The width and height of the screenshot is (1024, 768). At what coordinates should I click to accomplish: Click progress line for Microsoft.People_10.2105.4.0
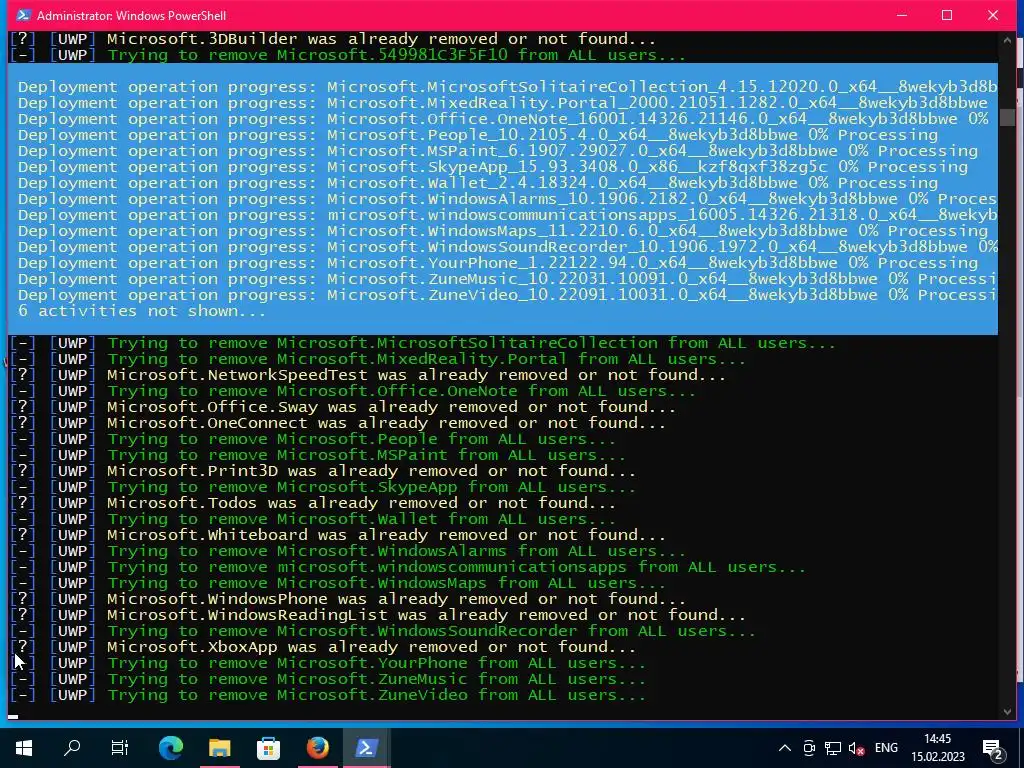point(478,135)
